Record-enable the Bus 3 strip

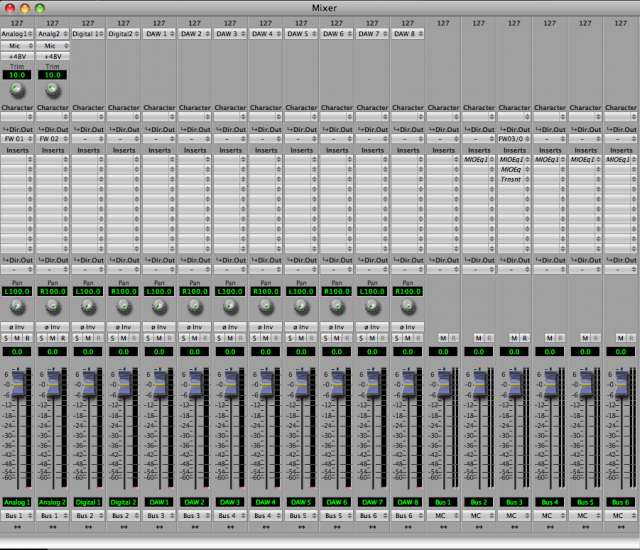(524, 338)
